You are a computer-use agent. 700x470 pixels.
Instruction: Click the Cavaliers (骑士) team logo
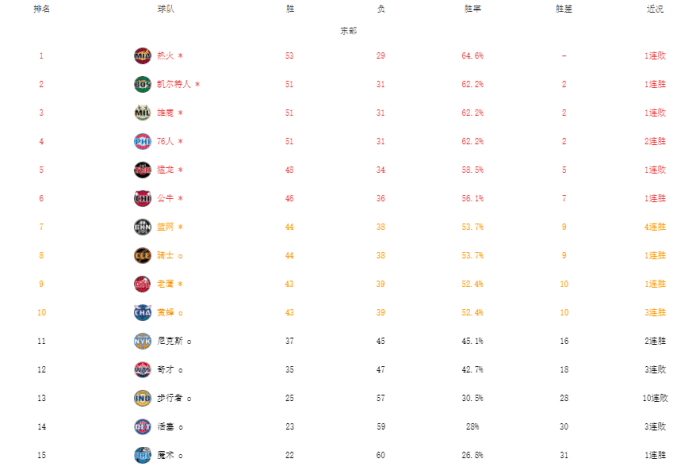142,256
